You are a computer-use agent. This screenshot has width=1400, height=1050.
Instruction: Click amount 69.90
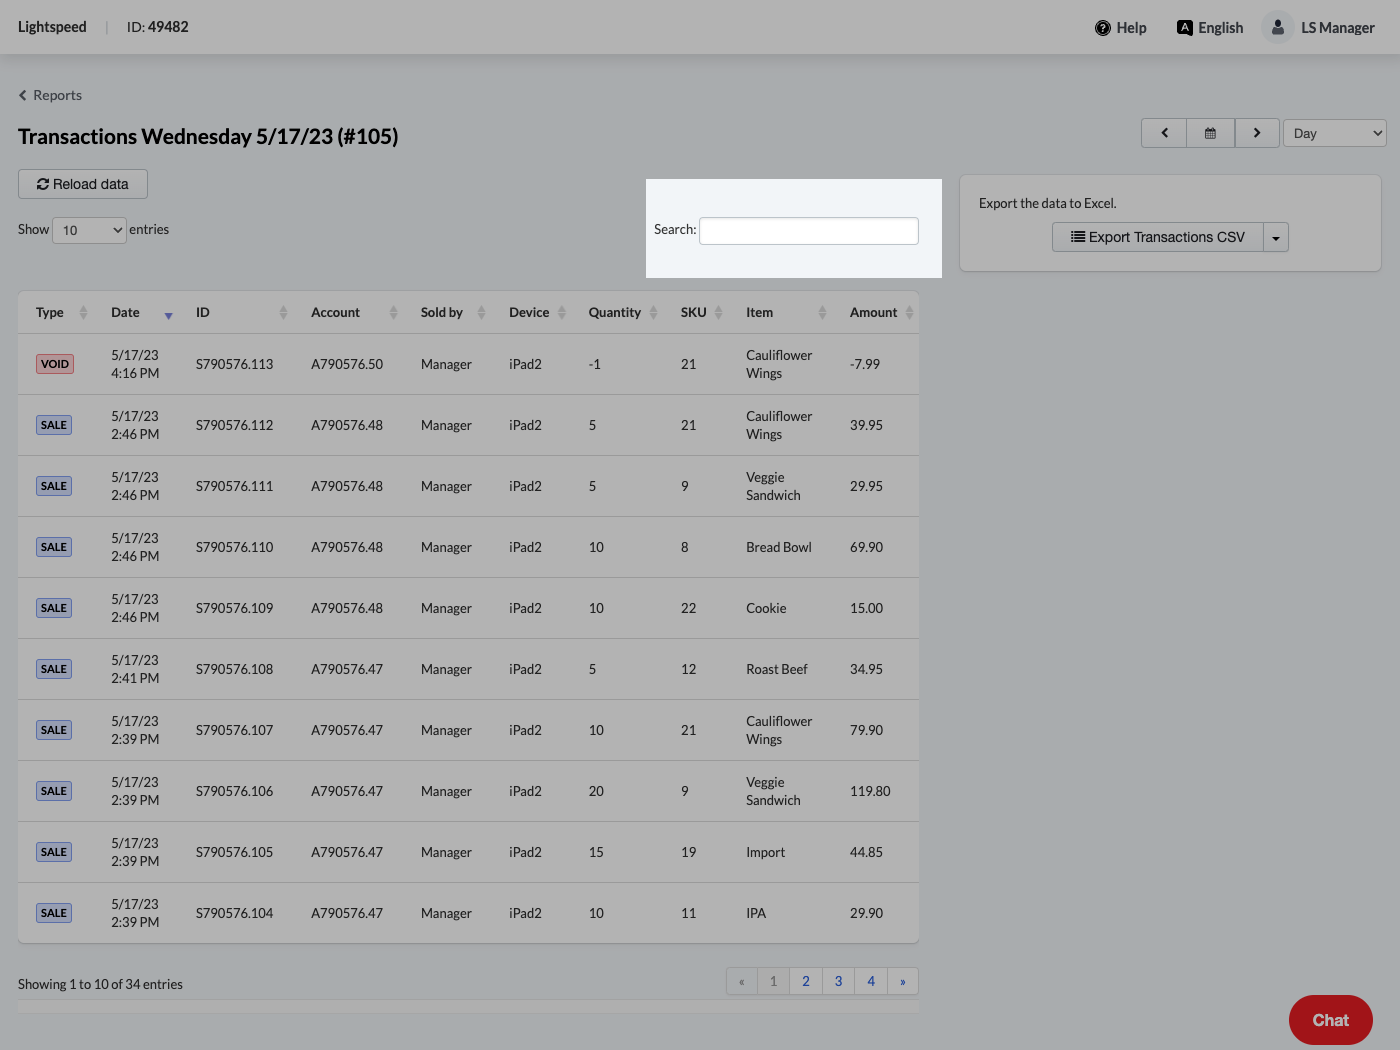[x=866, y=547]
